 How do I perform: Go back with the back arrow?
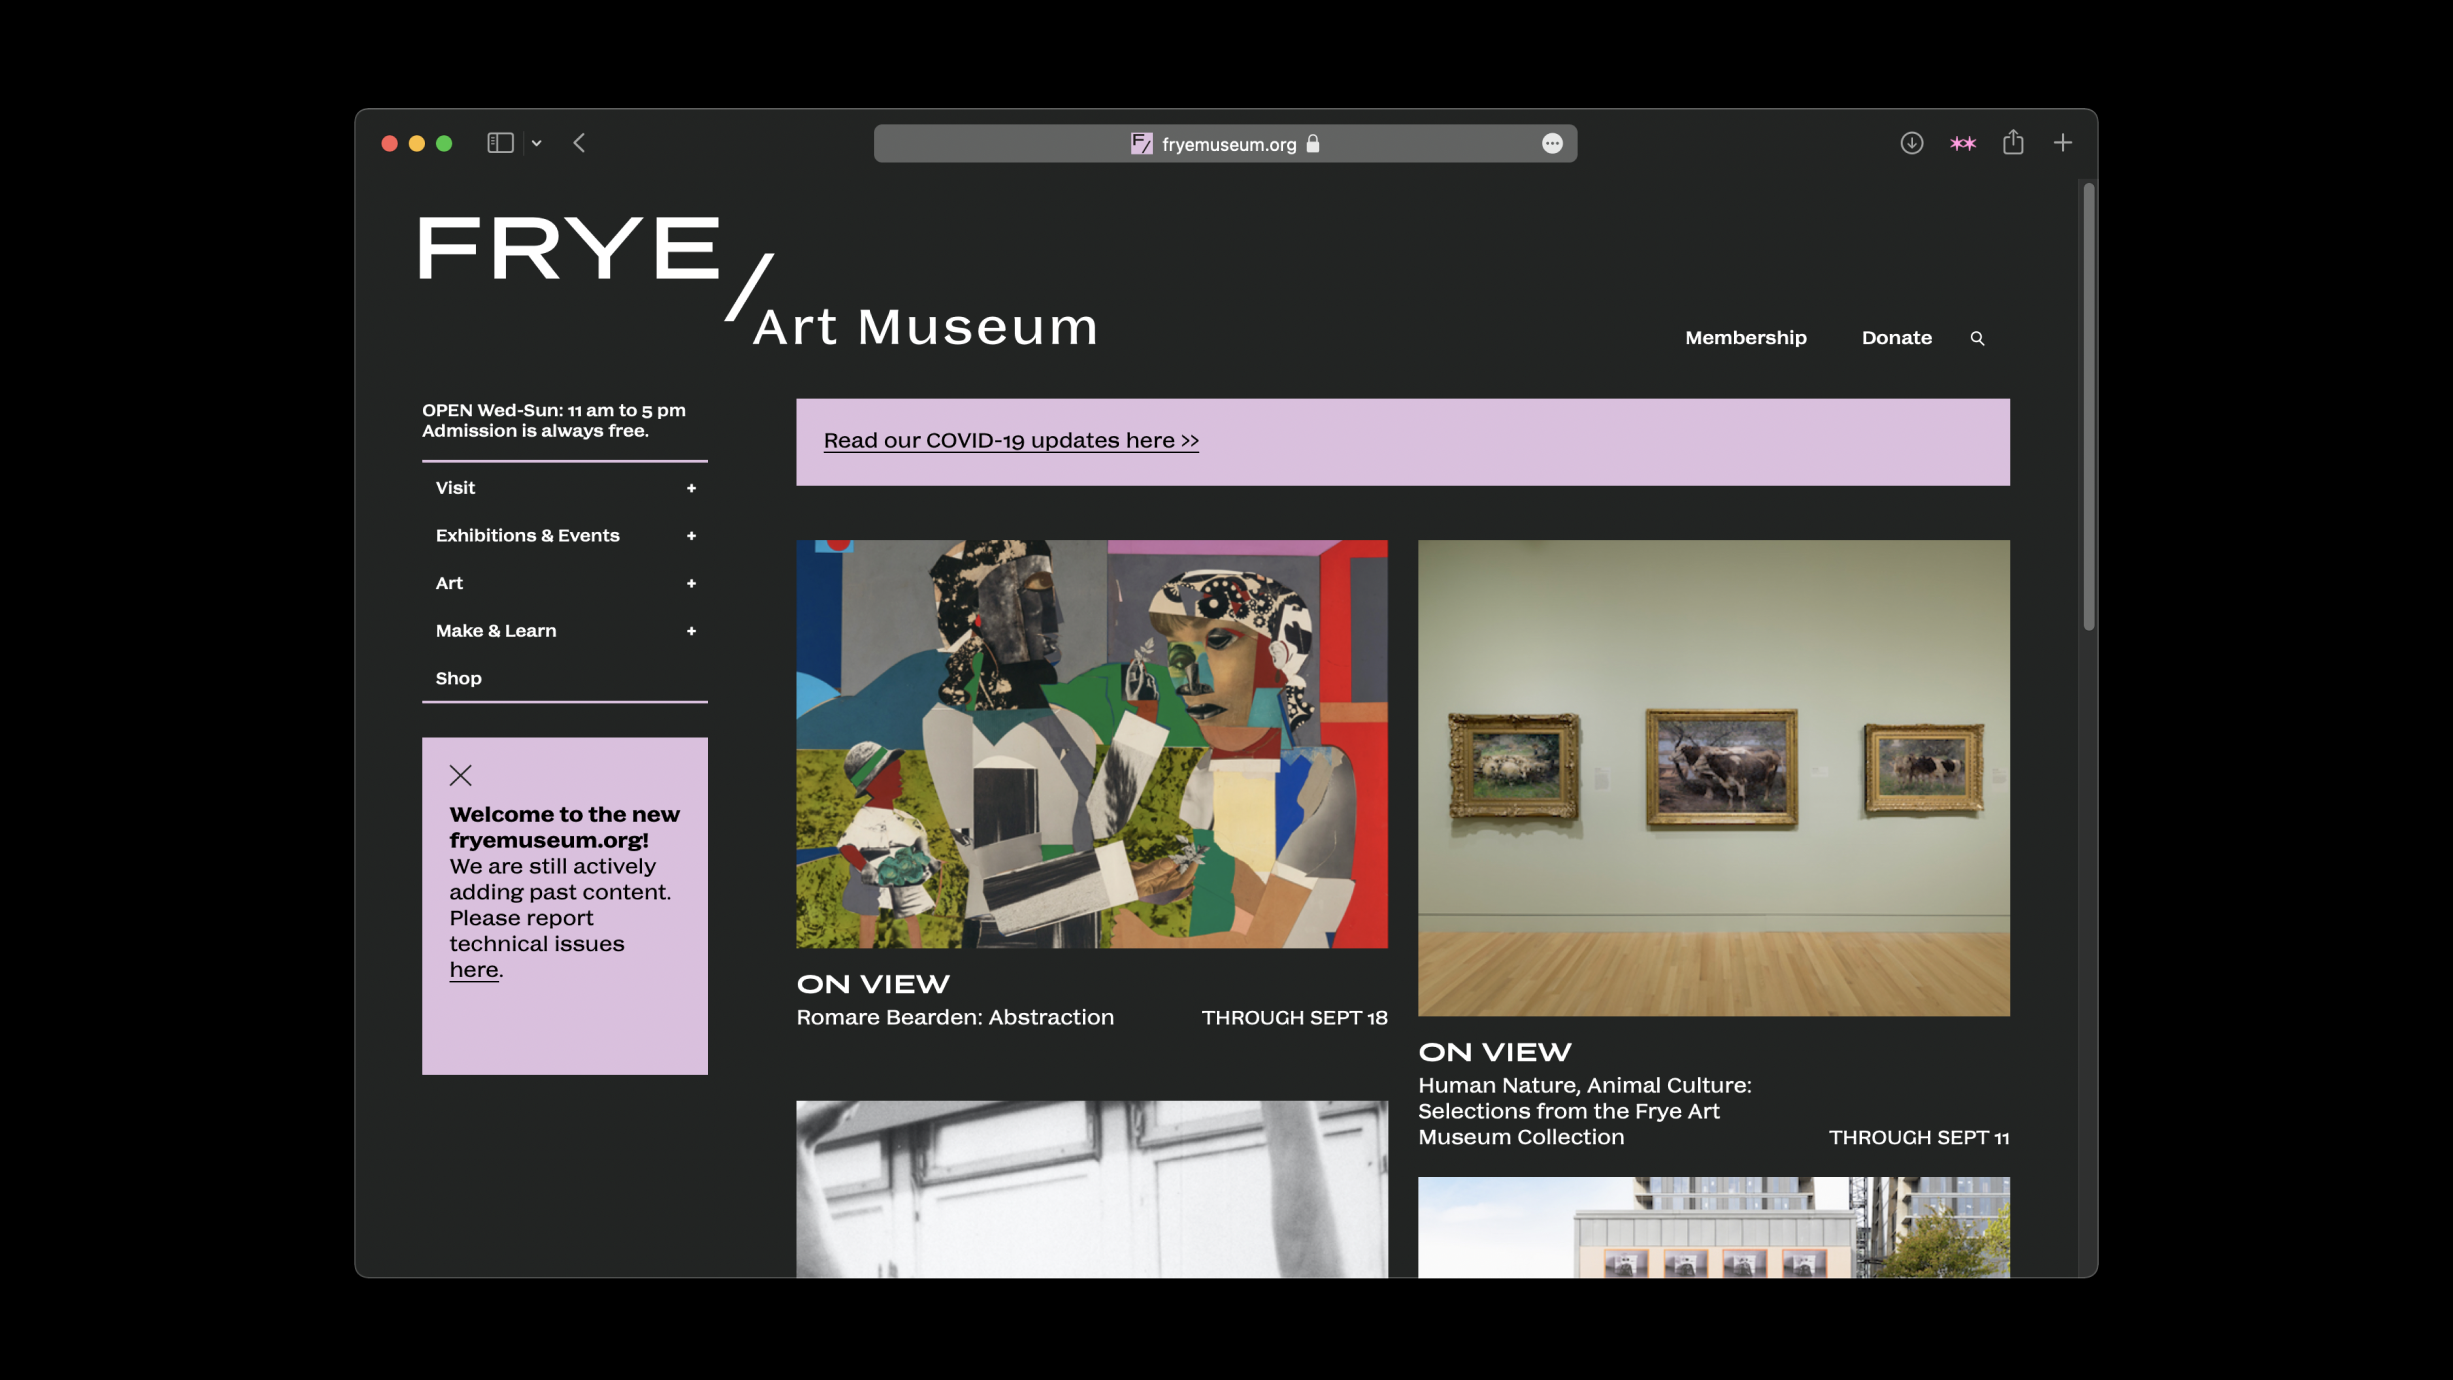[579, 143]
